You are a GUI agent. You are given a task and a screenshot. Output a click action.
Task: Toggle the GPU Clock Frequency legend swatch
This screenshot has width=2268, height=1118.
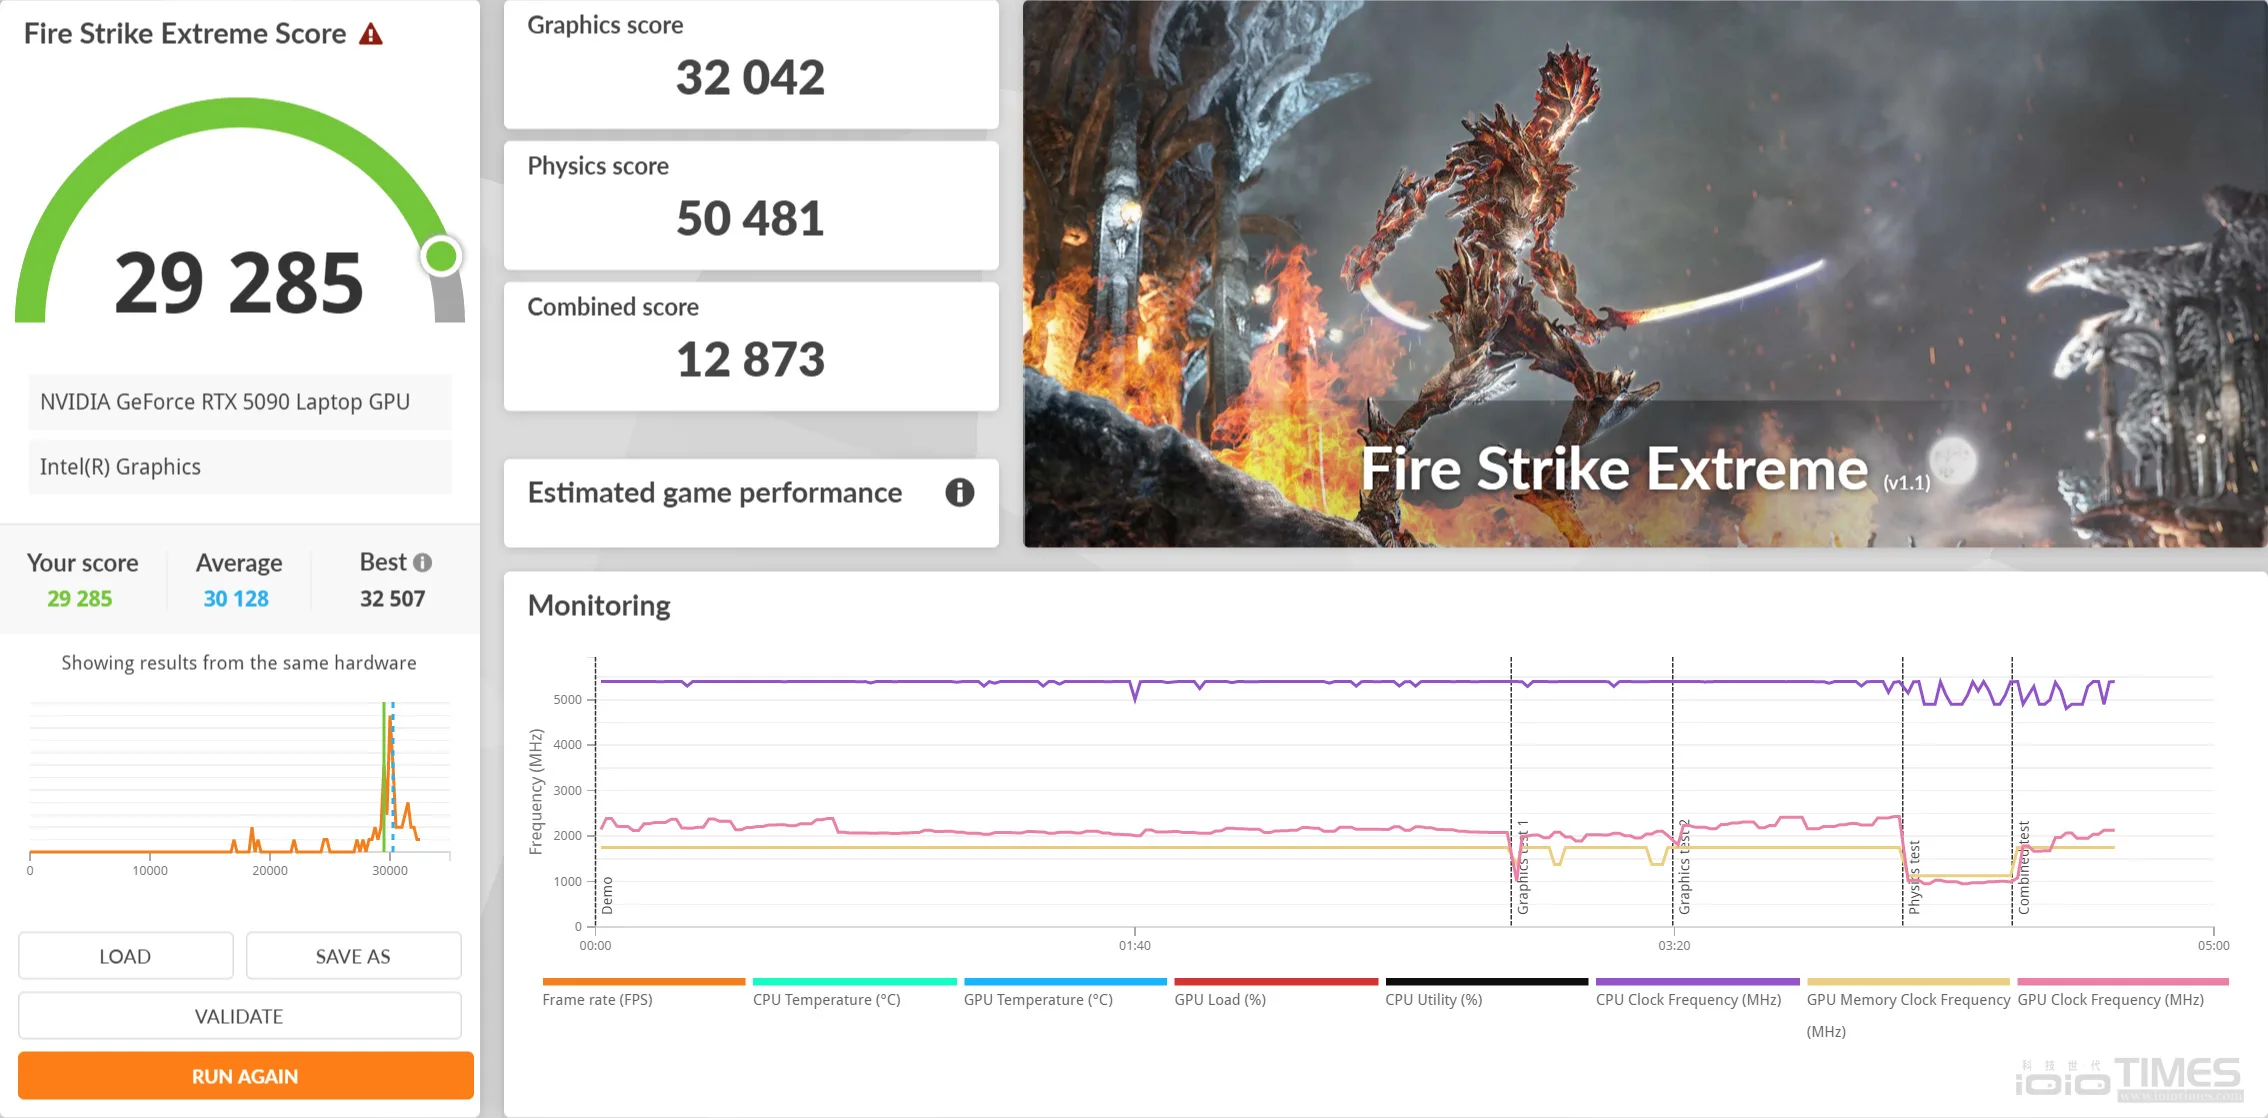[x=2123, y=982]
